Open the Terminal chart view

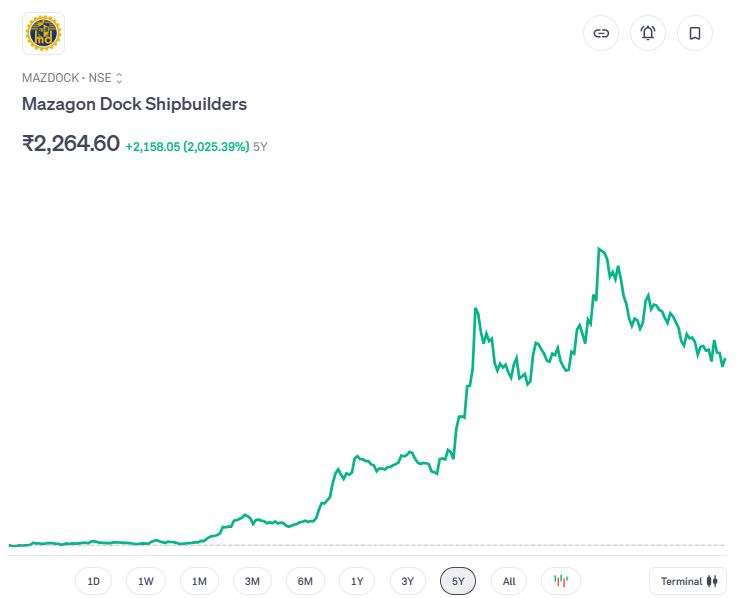click(688, 581)
